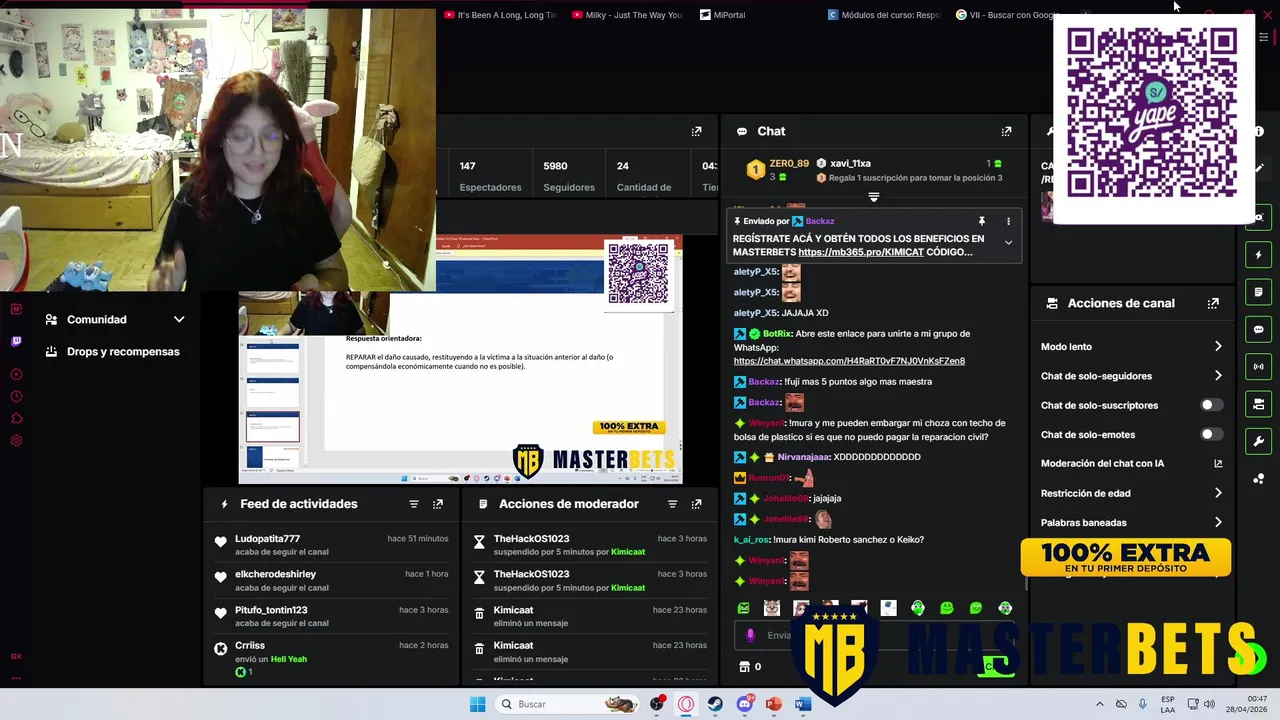Switch to "Módulos del curso" tab
Viewport: 1280px width, 720px height.
click(884, 15)
